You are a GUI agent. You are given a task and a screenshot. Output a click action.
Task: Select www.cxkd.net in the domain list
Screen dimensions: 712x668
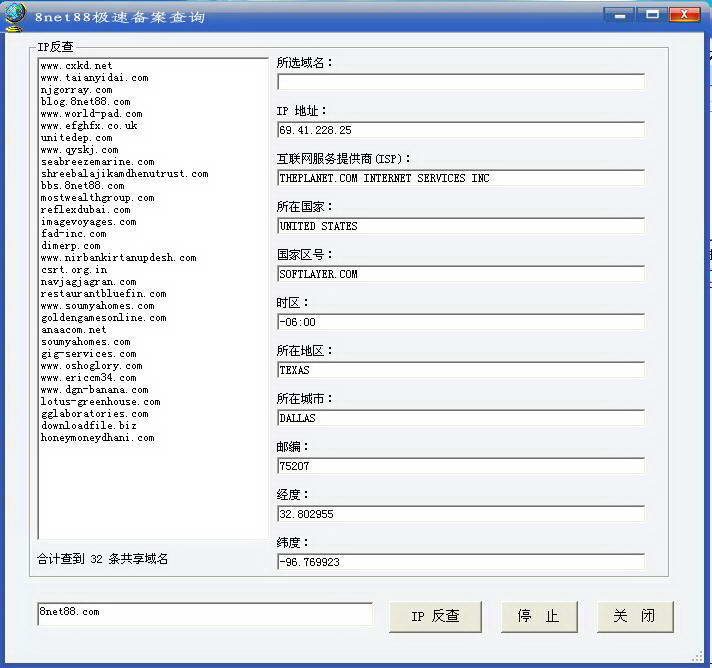pyautogui.click(x=76, y=66)
